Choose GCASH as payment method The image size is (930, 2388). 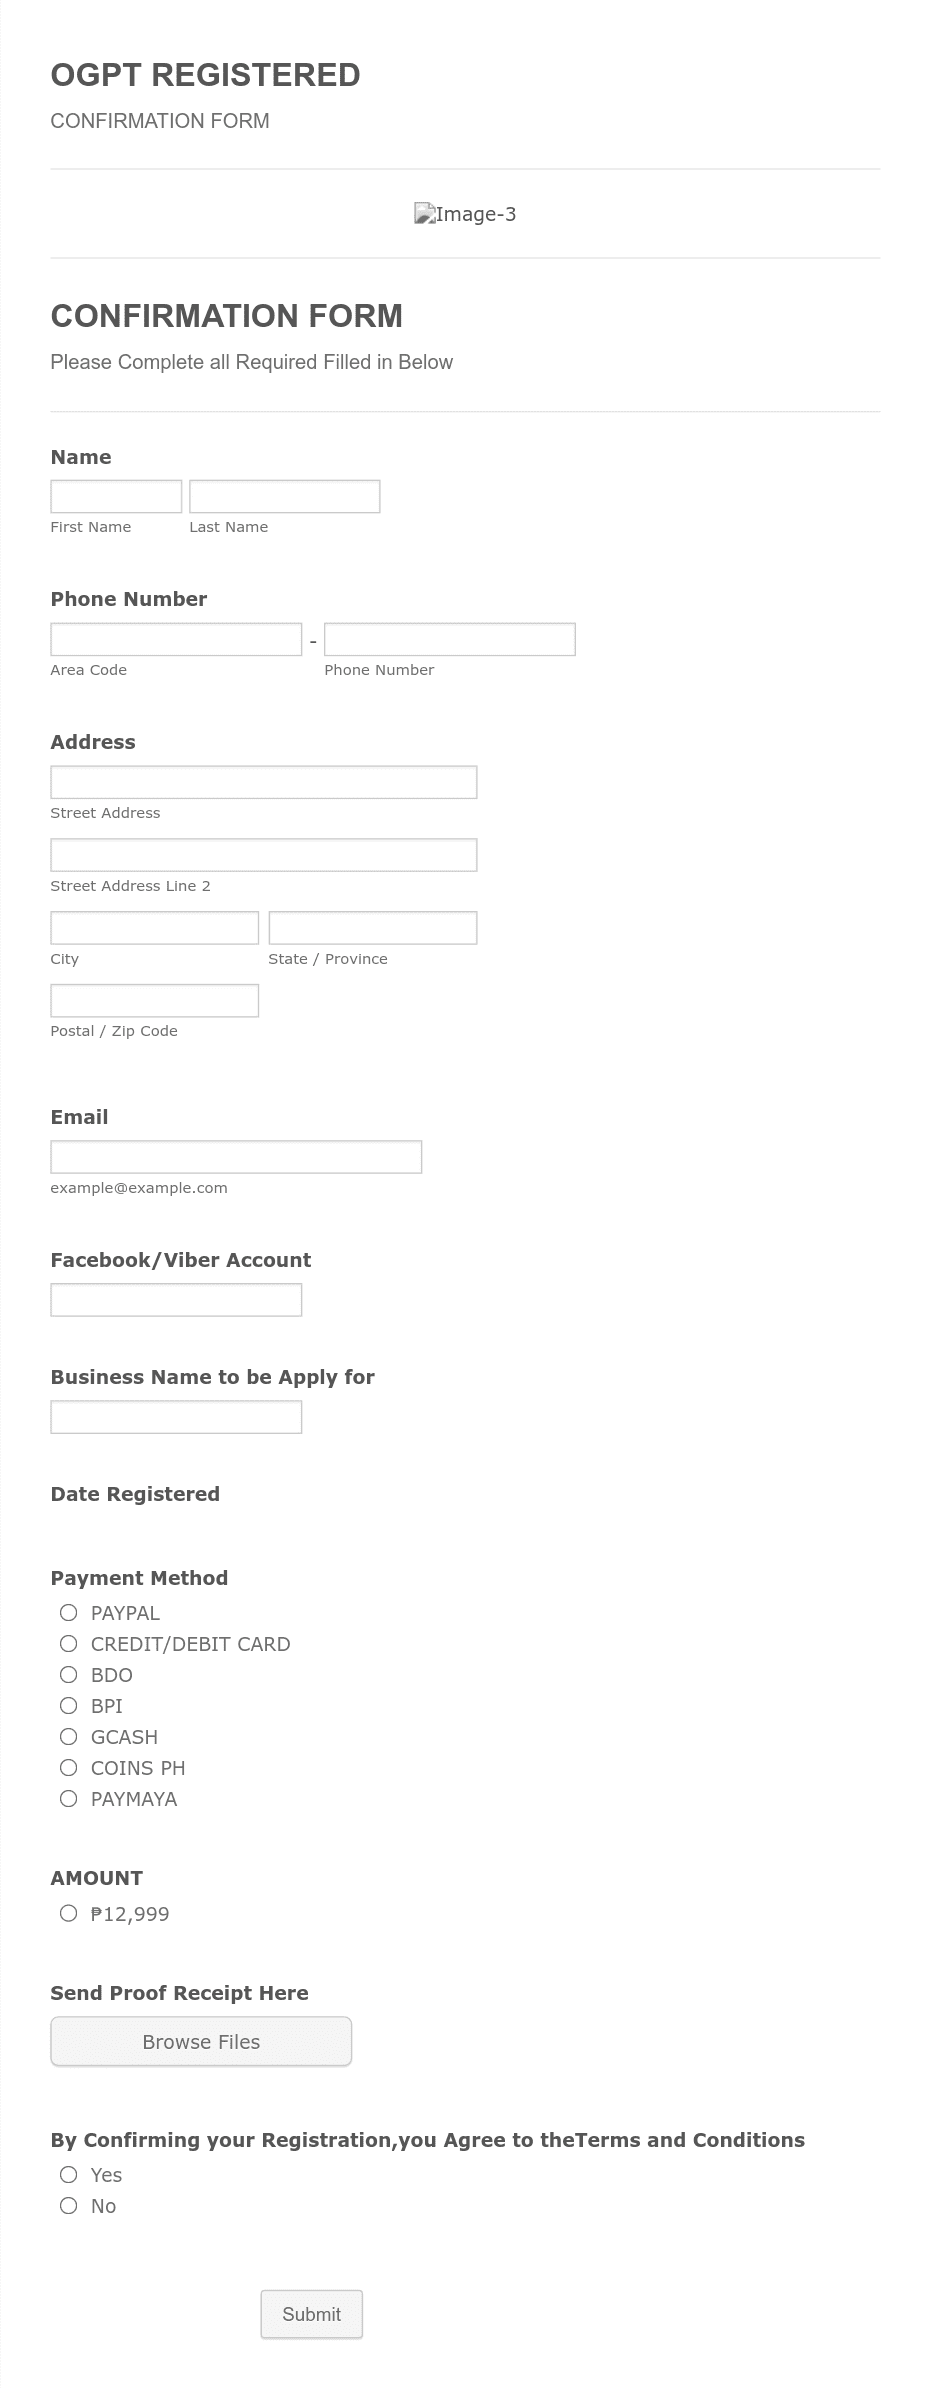(x=68, y=1737)
